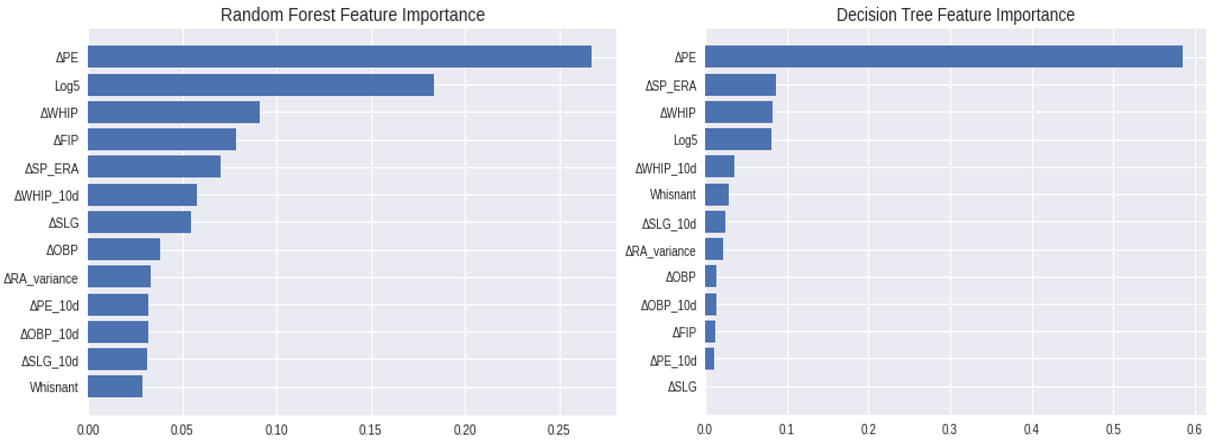Select the ΔWHIP bar in Random Forest chart

(x=174, y=112)
